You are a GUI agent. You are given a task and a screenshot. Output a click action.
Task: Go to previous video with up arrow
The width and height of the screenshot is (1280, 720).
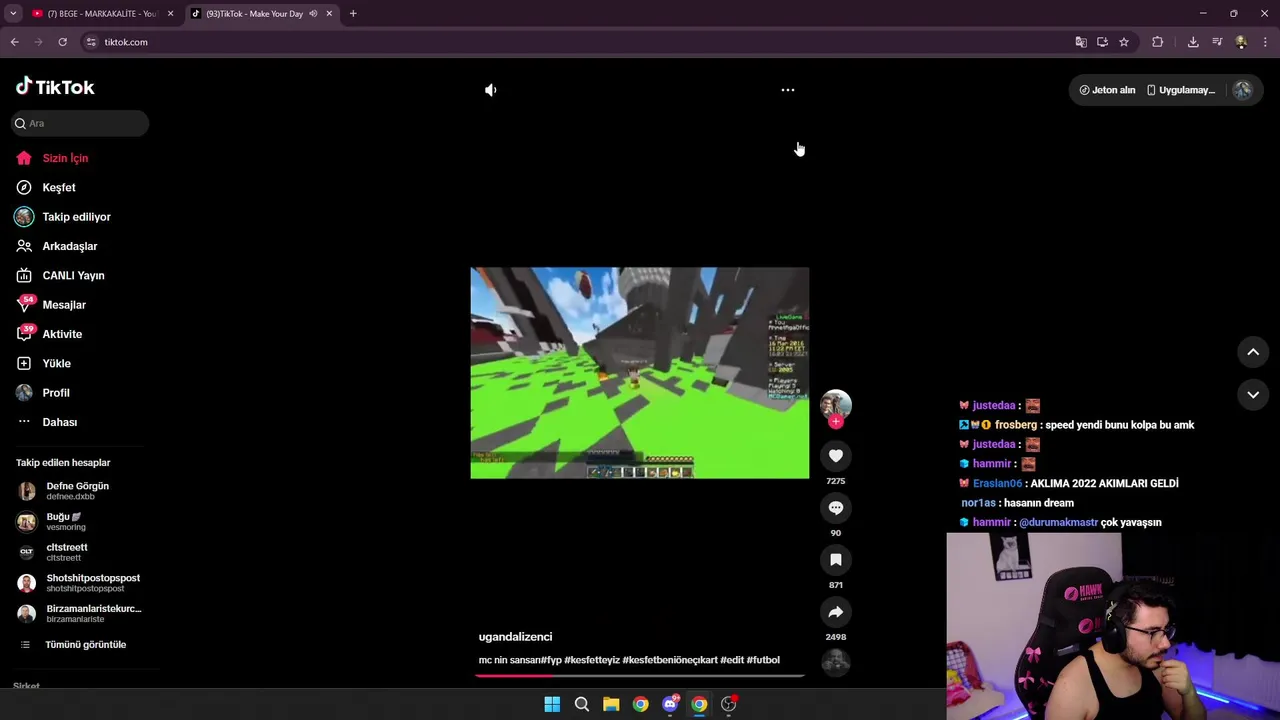pyautogui.click(x=1253, y=352)
